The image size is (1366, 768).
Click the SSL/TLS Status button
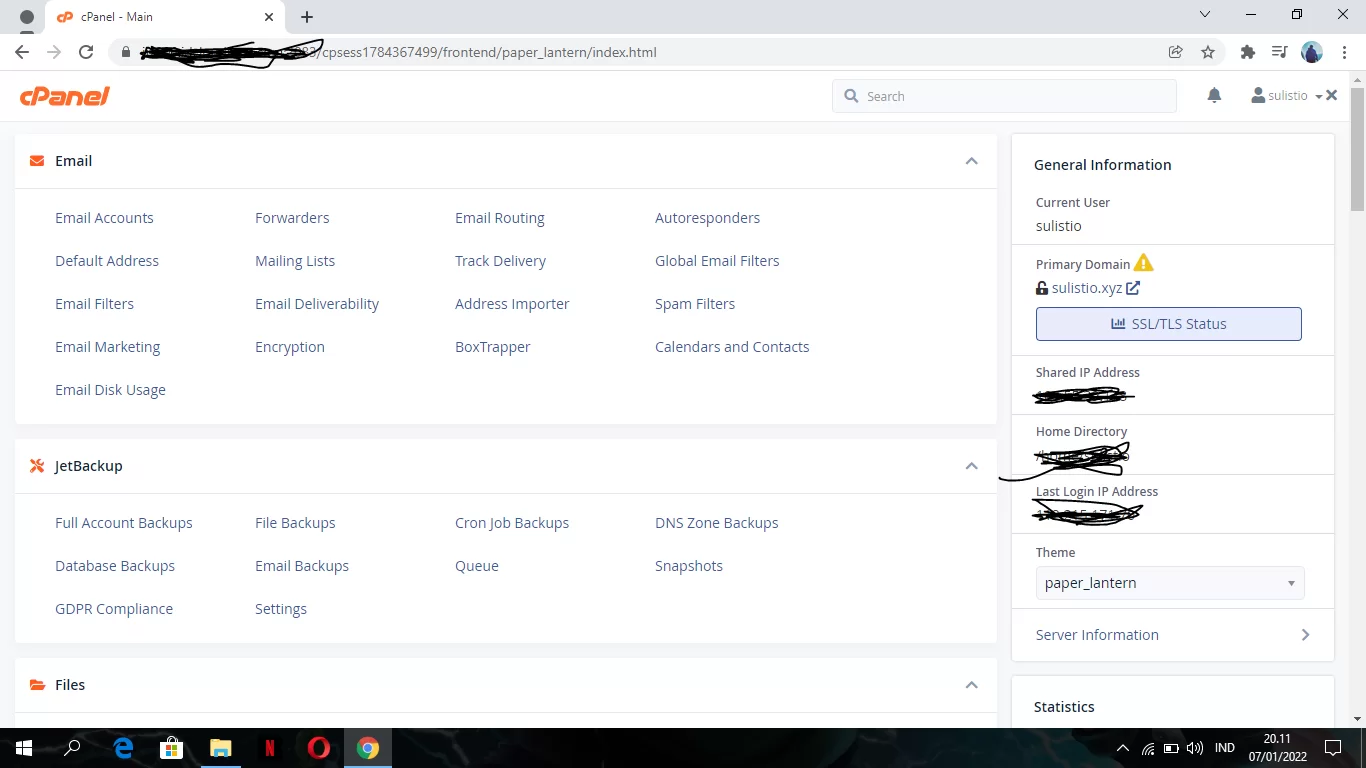pos(1168,324)
